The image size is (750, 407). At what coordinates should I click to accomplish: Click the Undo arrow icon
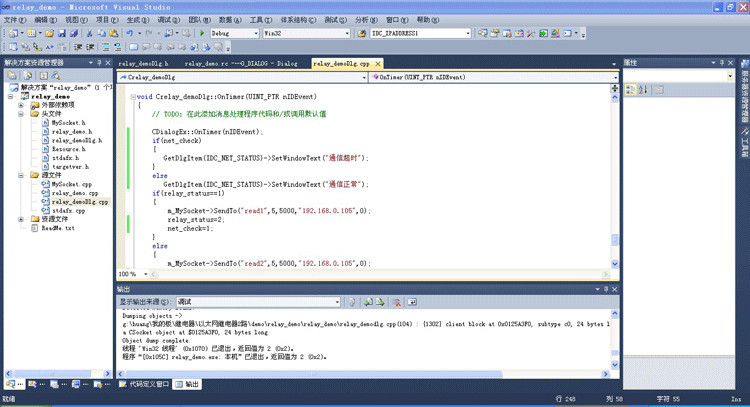(x=130, y=33)
